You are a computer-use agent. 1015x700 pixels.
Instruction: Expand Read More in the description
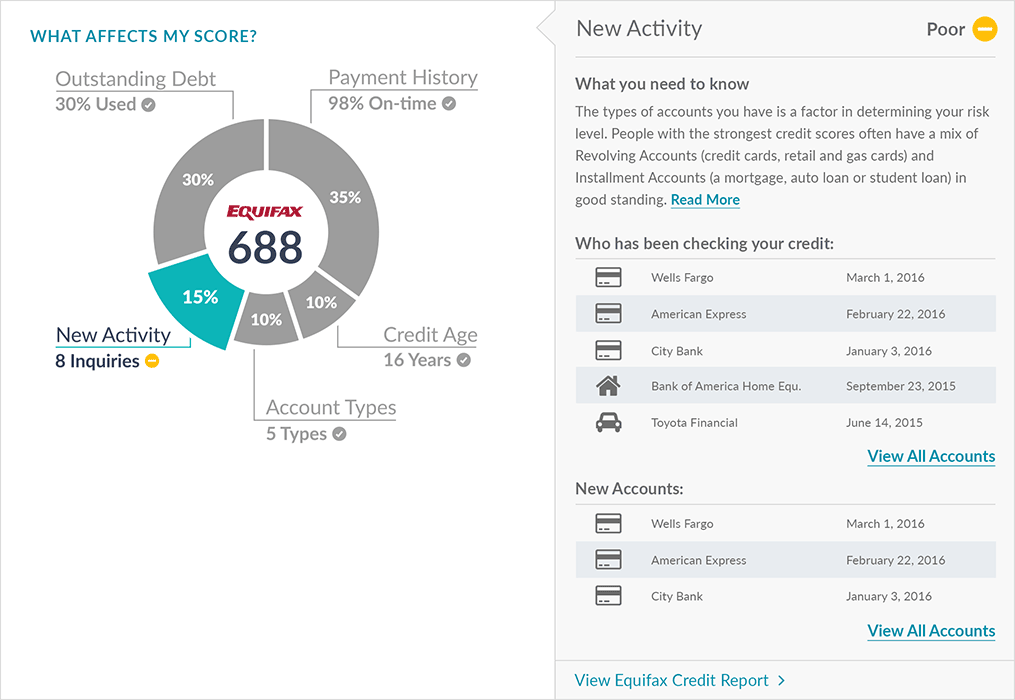705,200
